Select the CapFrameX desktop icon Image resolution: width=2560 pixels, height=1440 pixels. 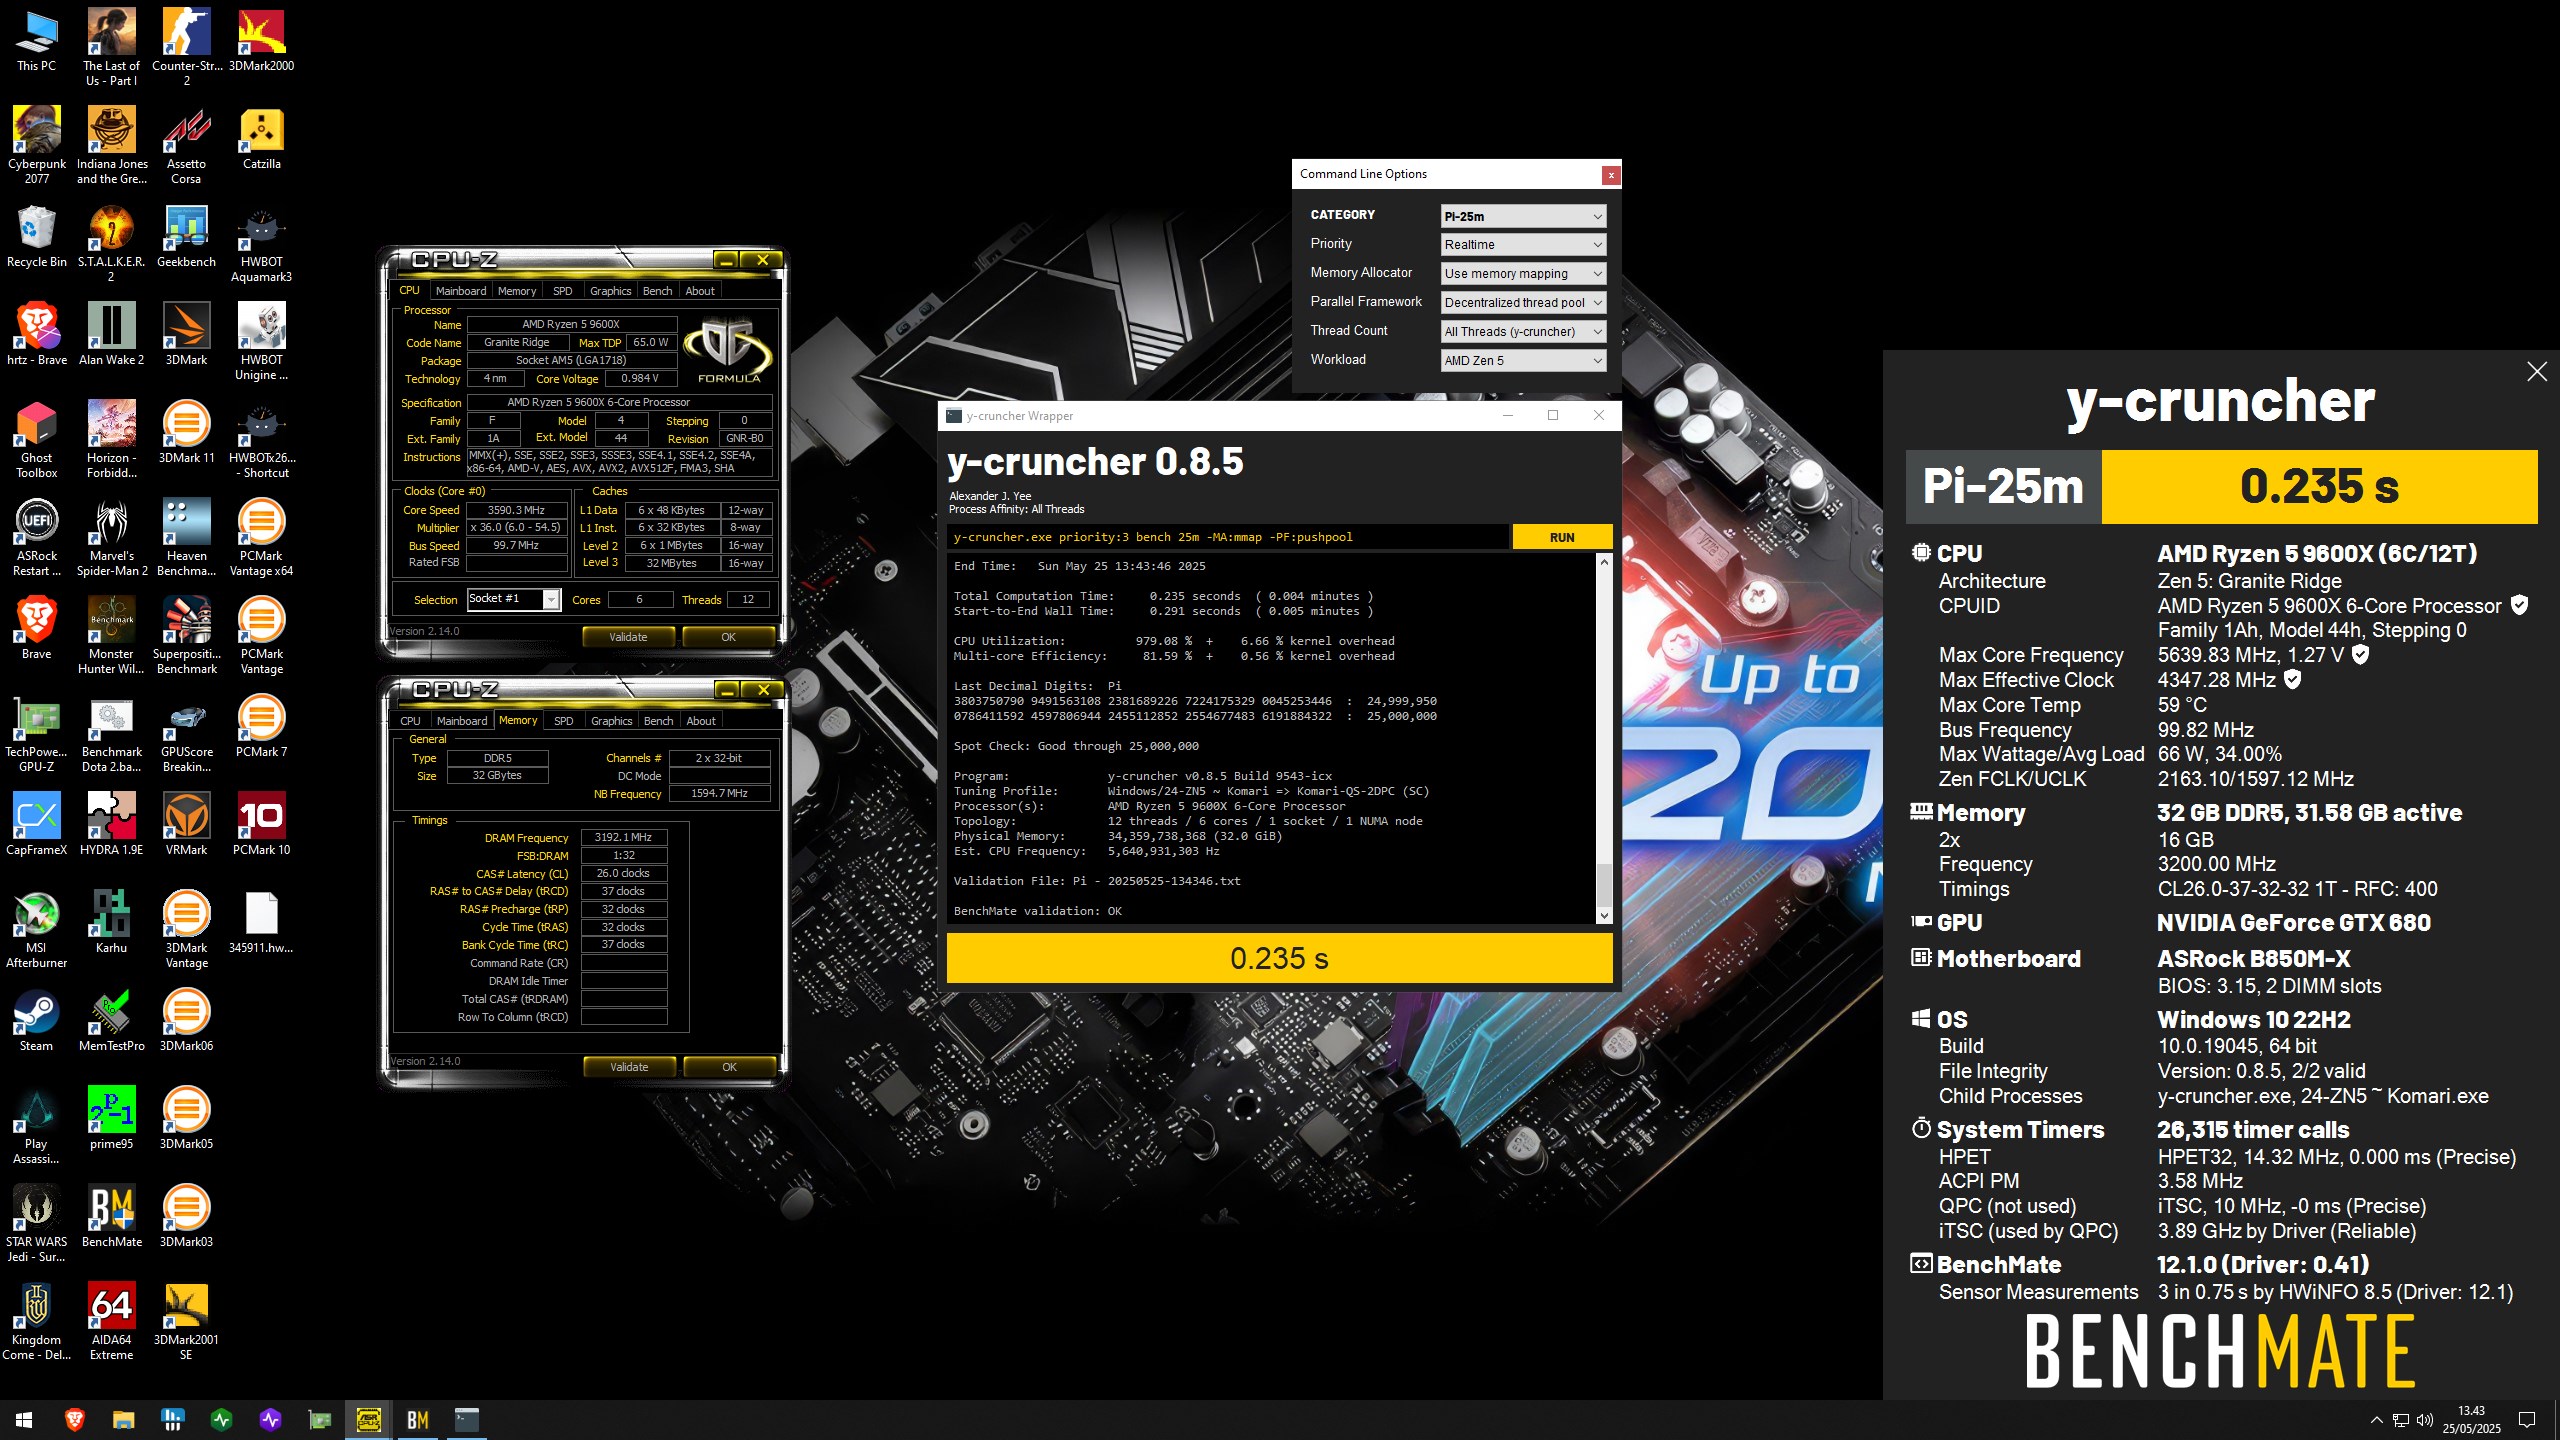(x=37, y=826)
